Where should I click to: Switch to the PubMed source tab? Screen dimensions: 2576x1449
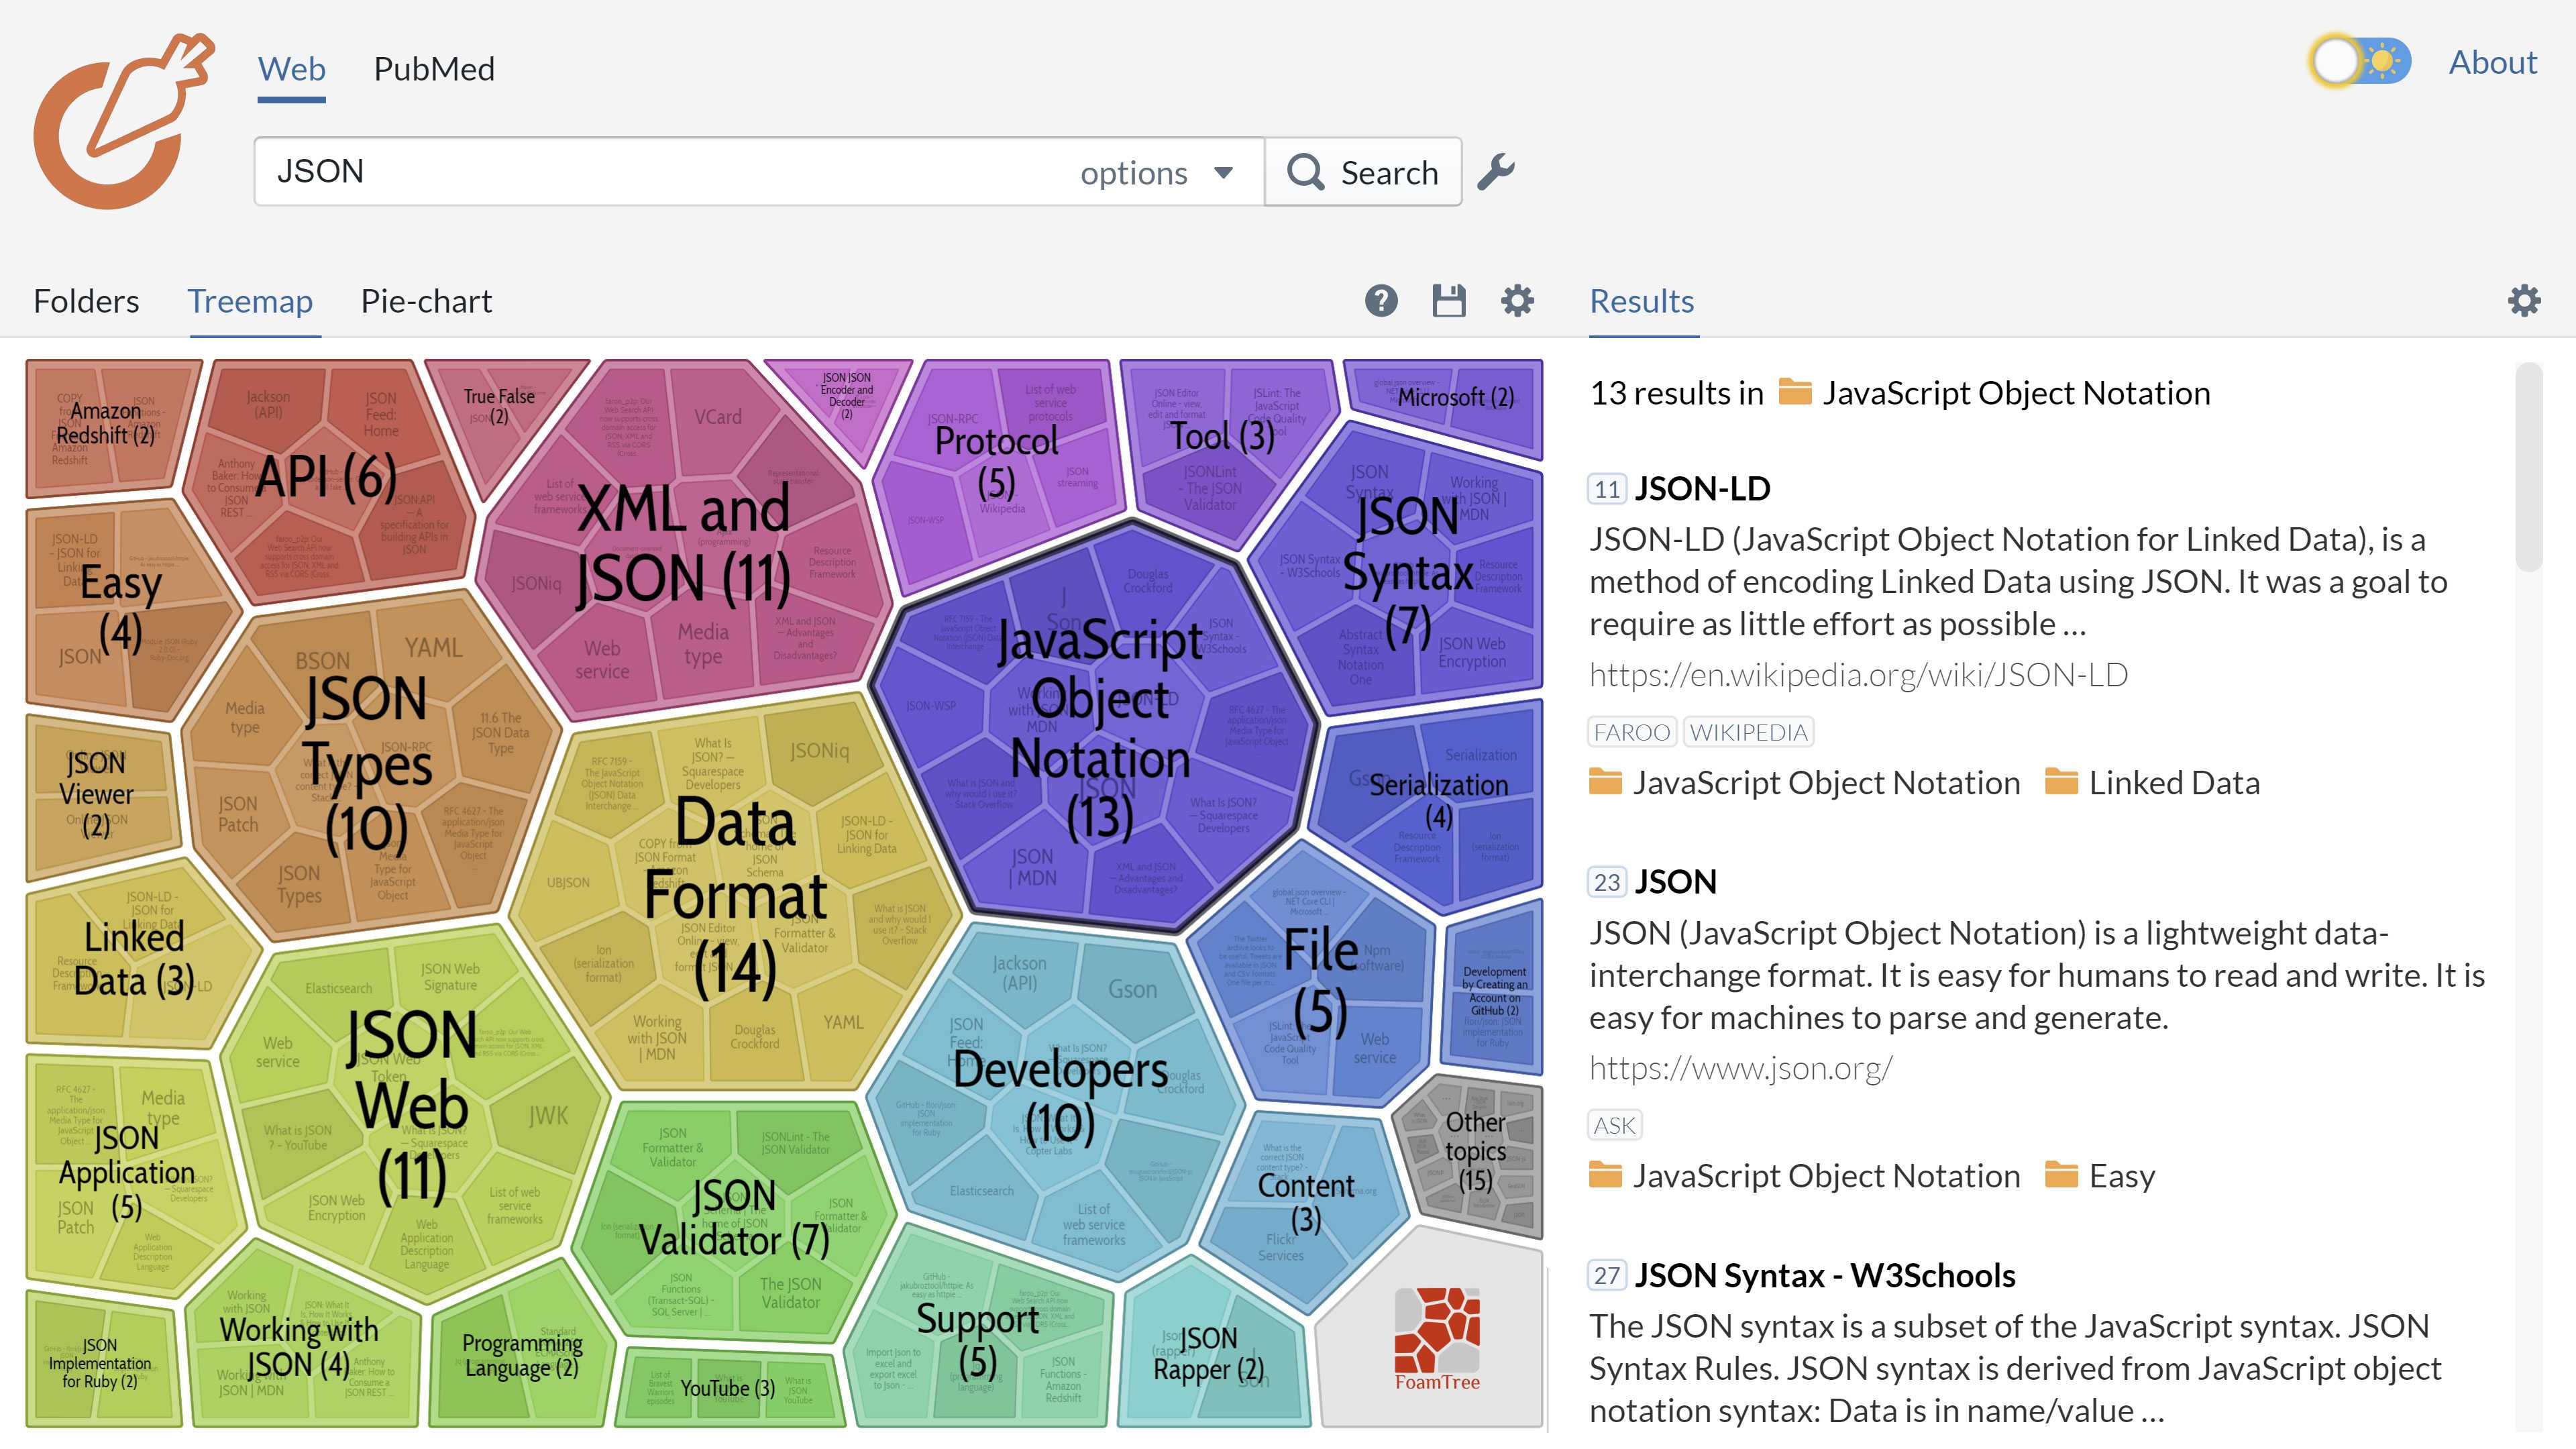(434, 69)
